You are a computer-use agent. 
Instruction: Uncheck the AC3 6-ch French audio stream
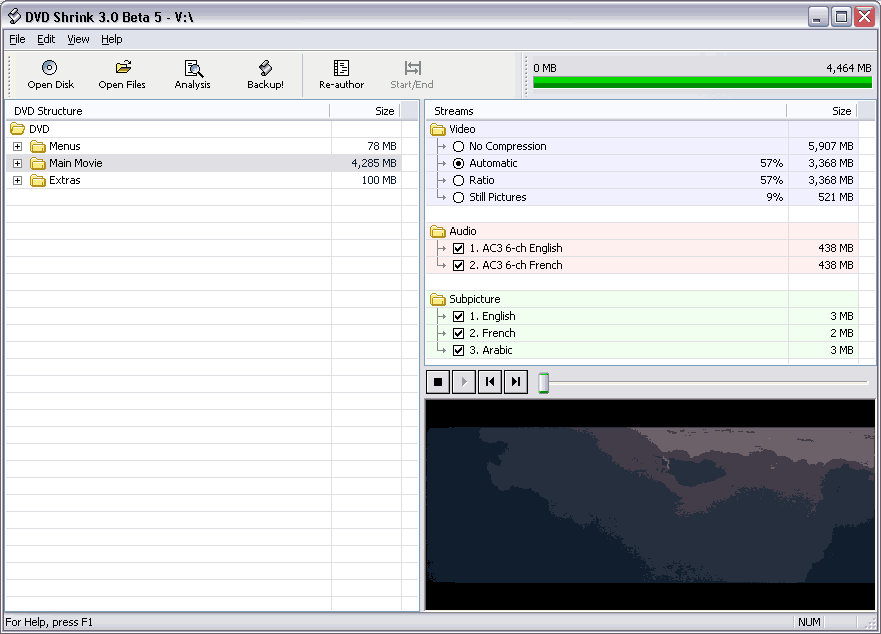coord(458,265)
